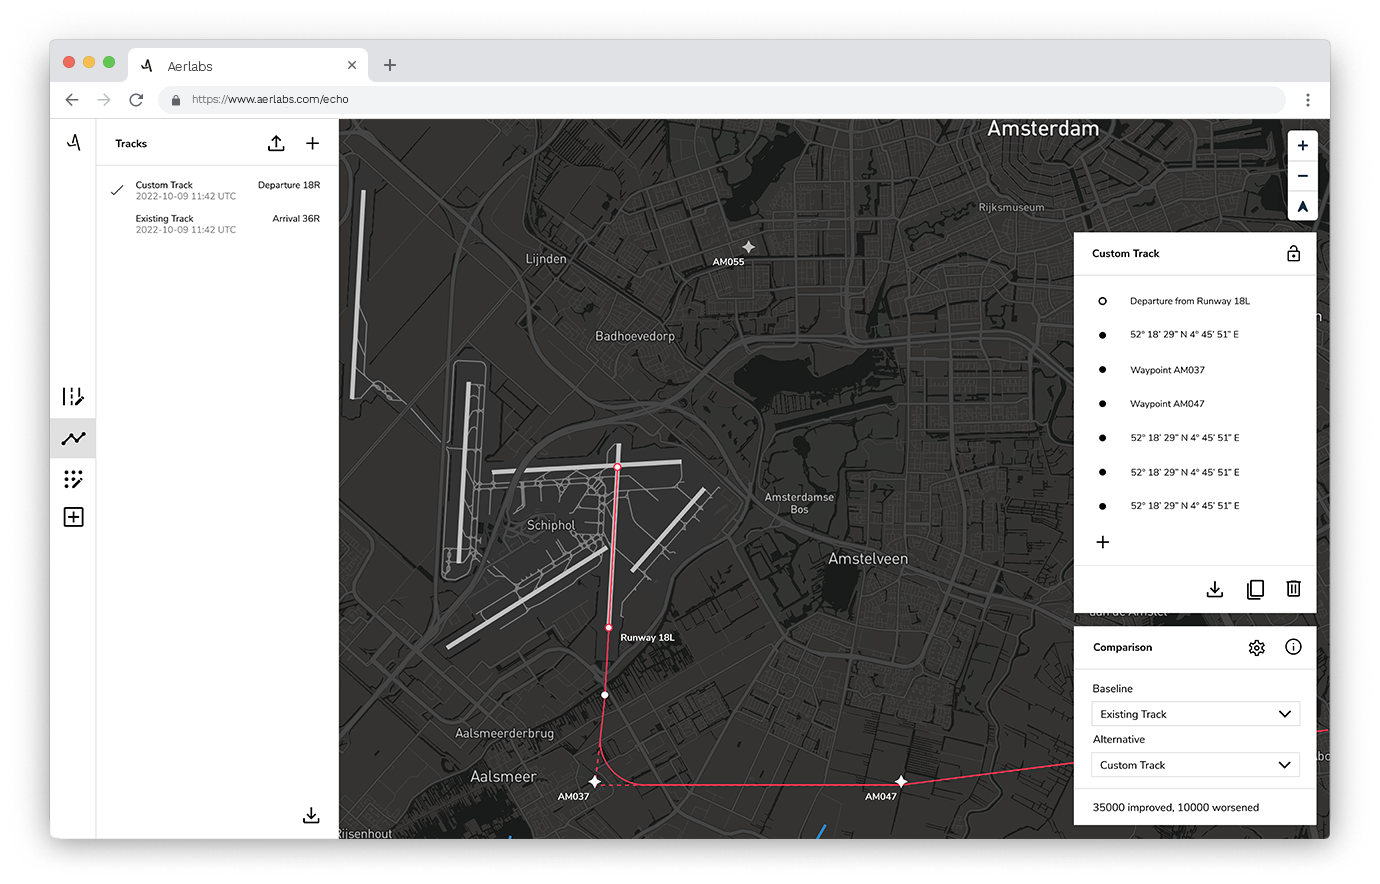Open browser three-dot menu
Screen dimensions: 1380x884
click(1307, 99)
